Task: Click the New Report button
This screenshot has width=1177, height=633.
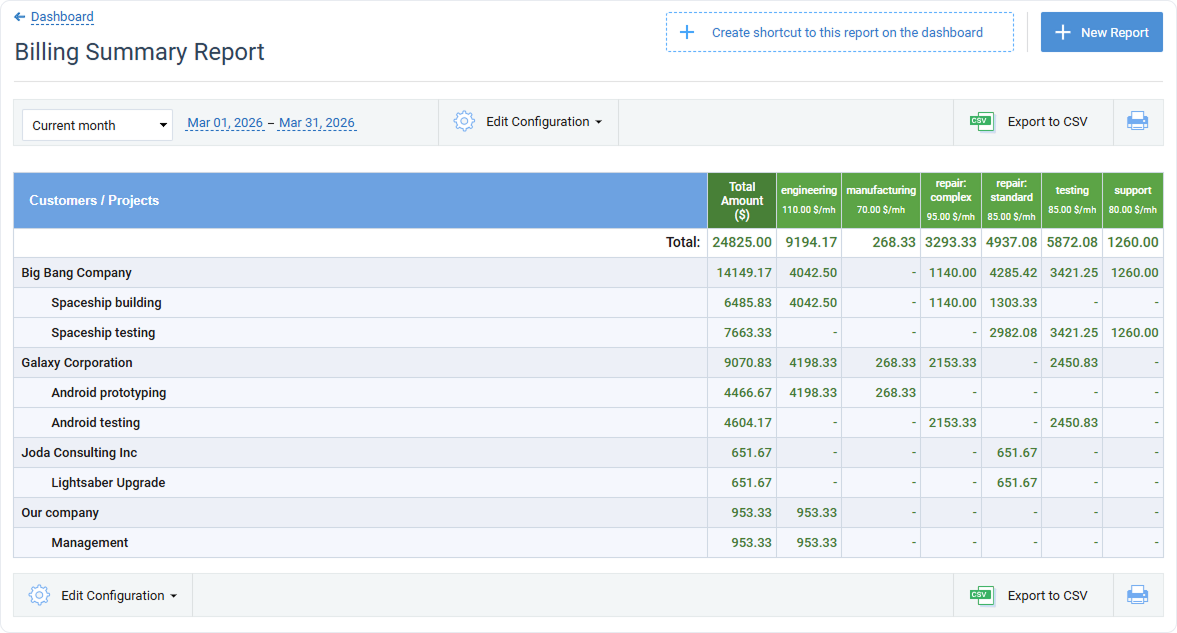Action: pyautogui.click(x=1101, y=31)
